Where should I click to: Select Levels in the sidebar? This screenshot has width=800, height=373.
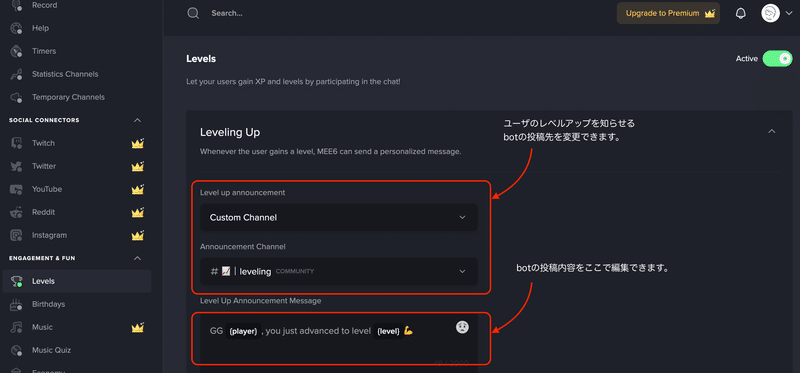pyautogui.click(x=77, y=281)
